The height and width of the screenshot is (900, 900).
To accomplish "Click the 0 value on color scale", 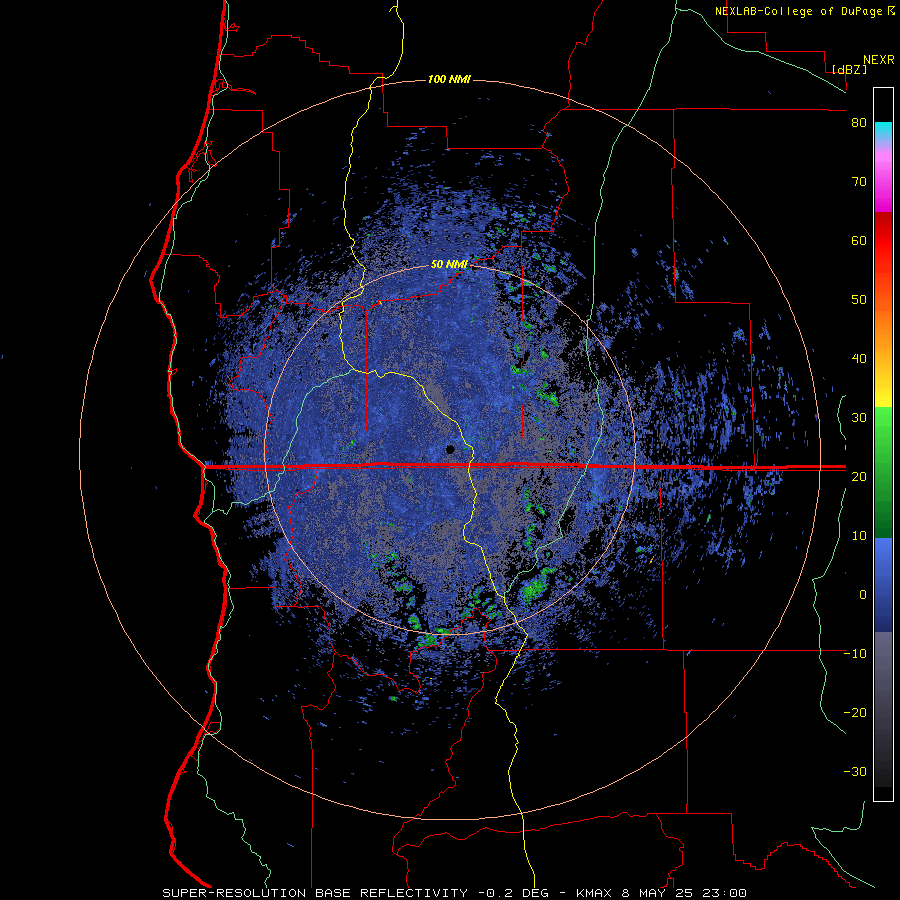I will [x=863, y=595].
